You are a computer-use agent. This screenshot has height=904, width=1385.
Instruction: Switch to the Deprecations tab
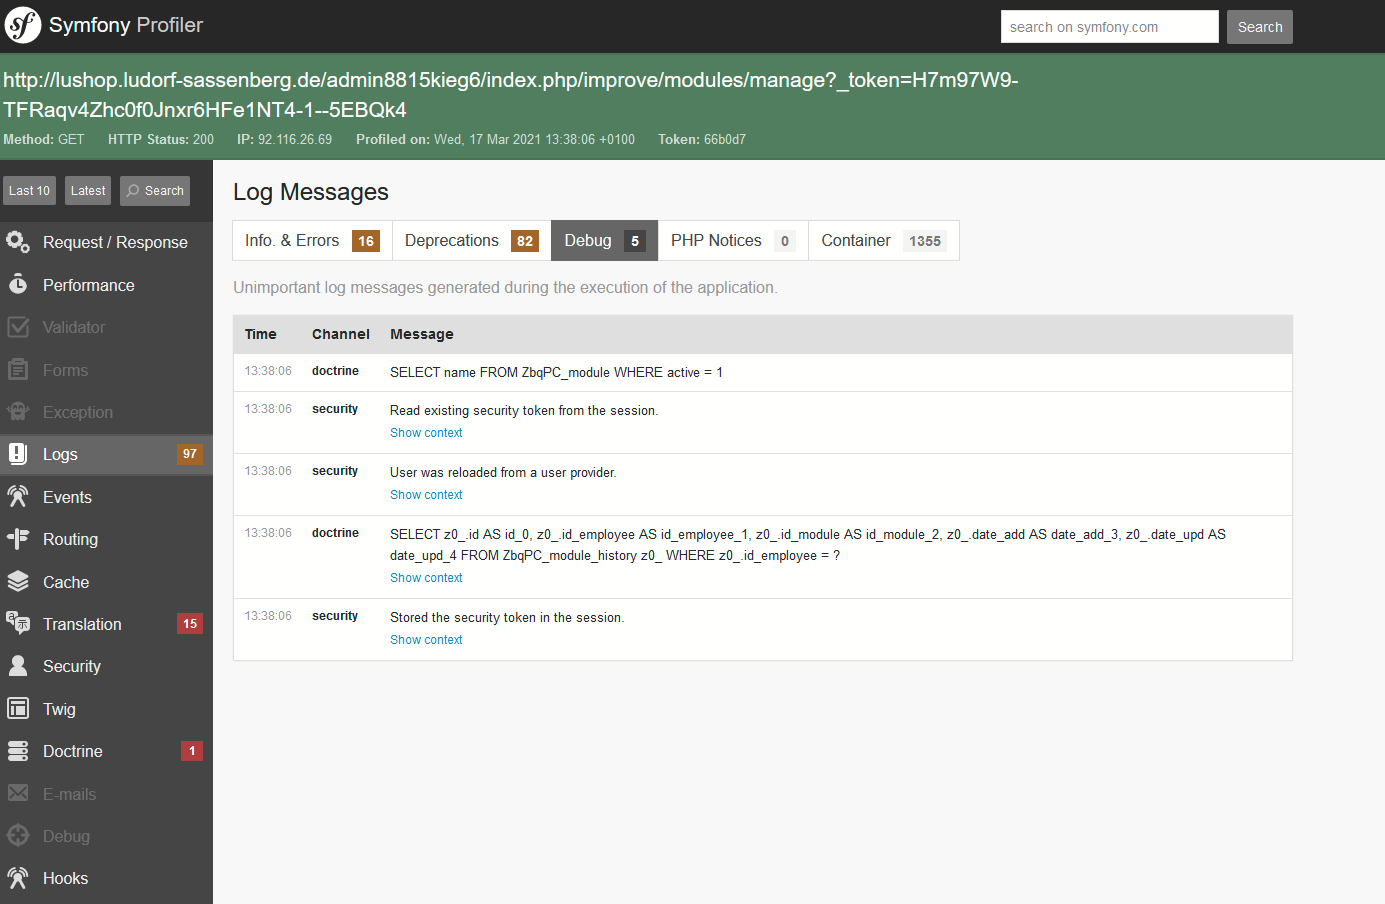(x=471, y=241)
